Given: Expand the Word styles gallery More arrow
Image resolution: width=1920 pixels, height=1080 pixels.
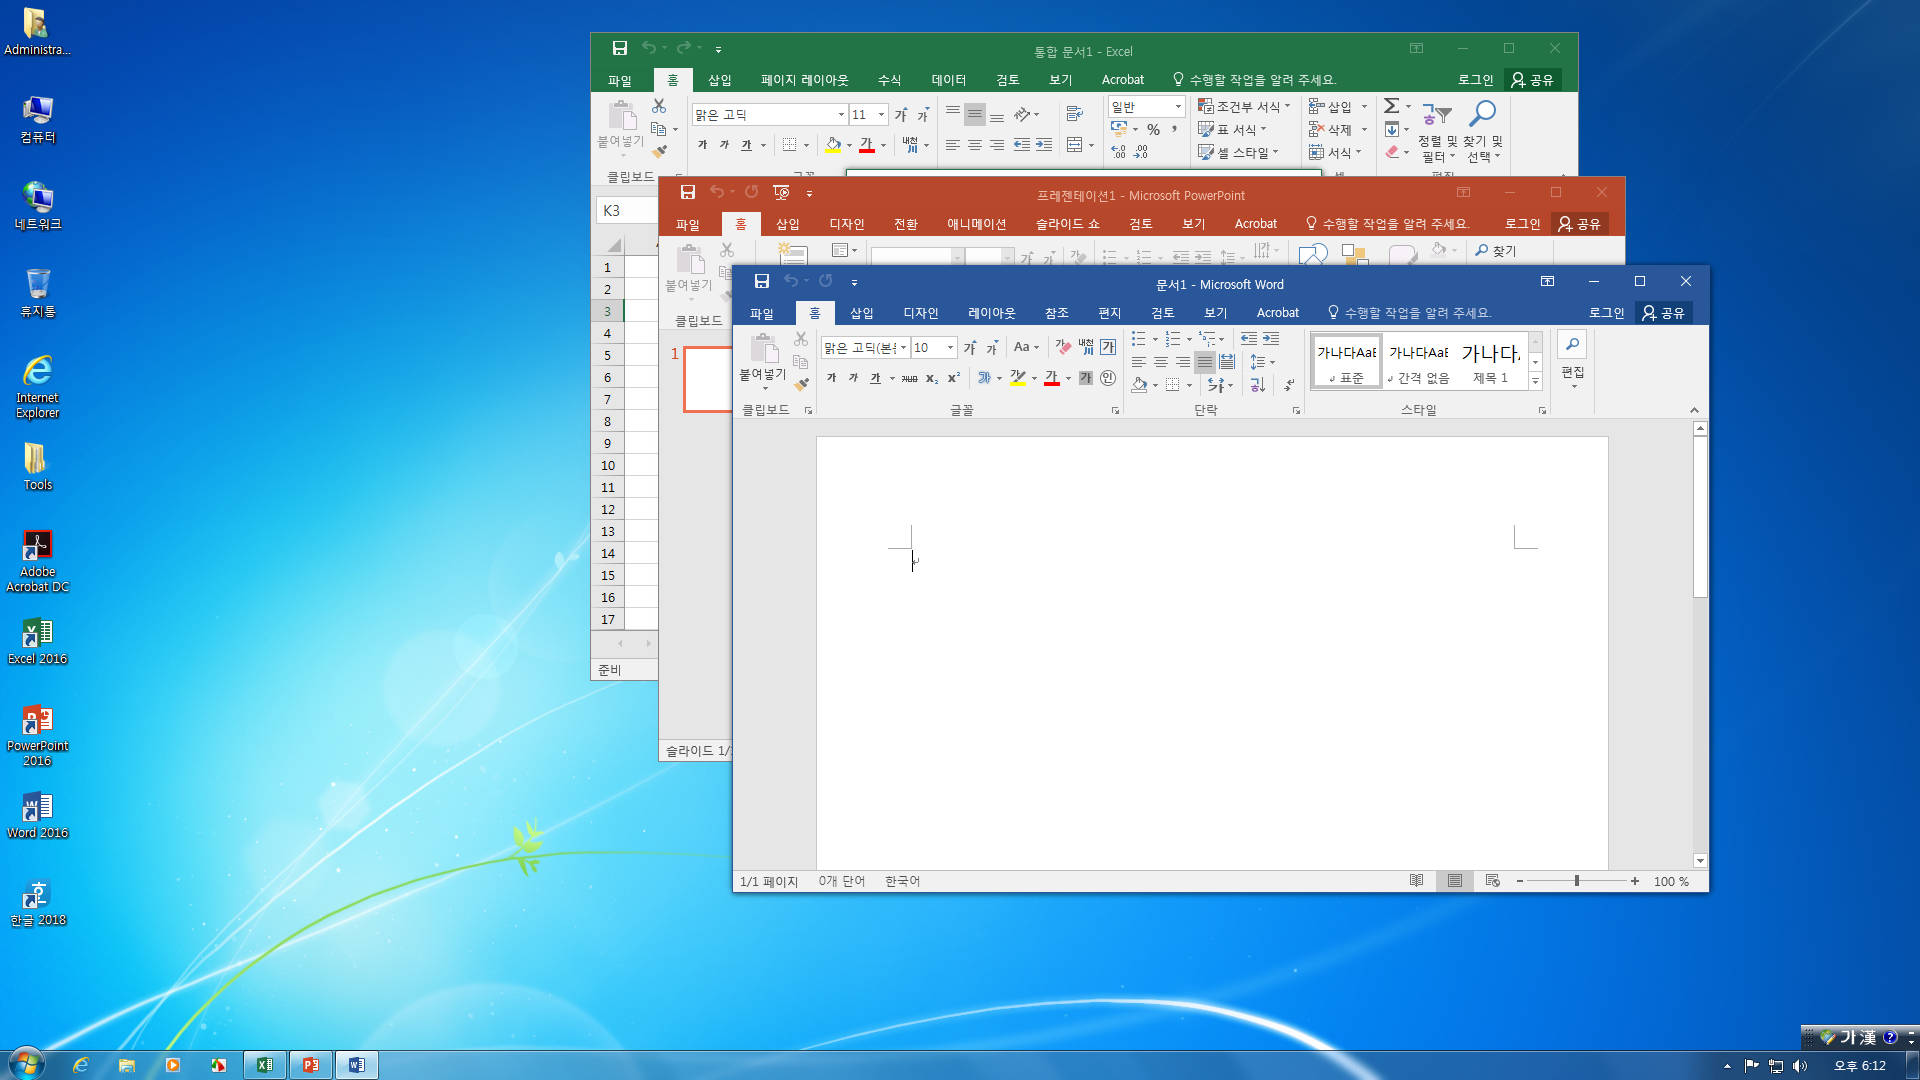Looking at the screenshot, I should pyautogui.click(x=1535, y=382).
